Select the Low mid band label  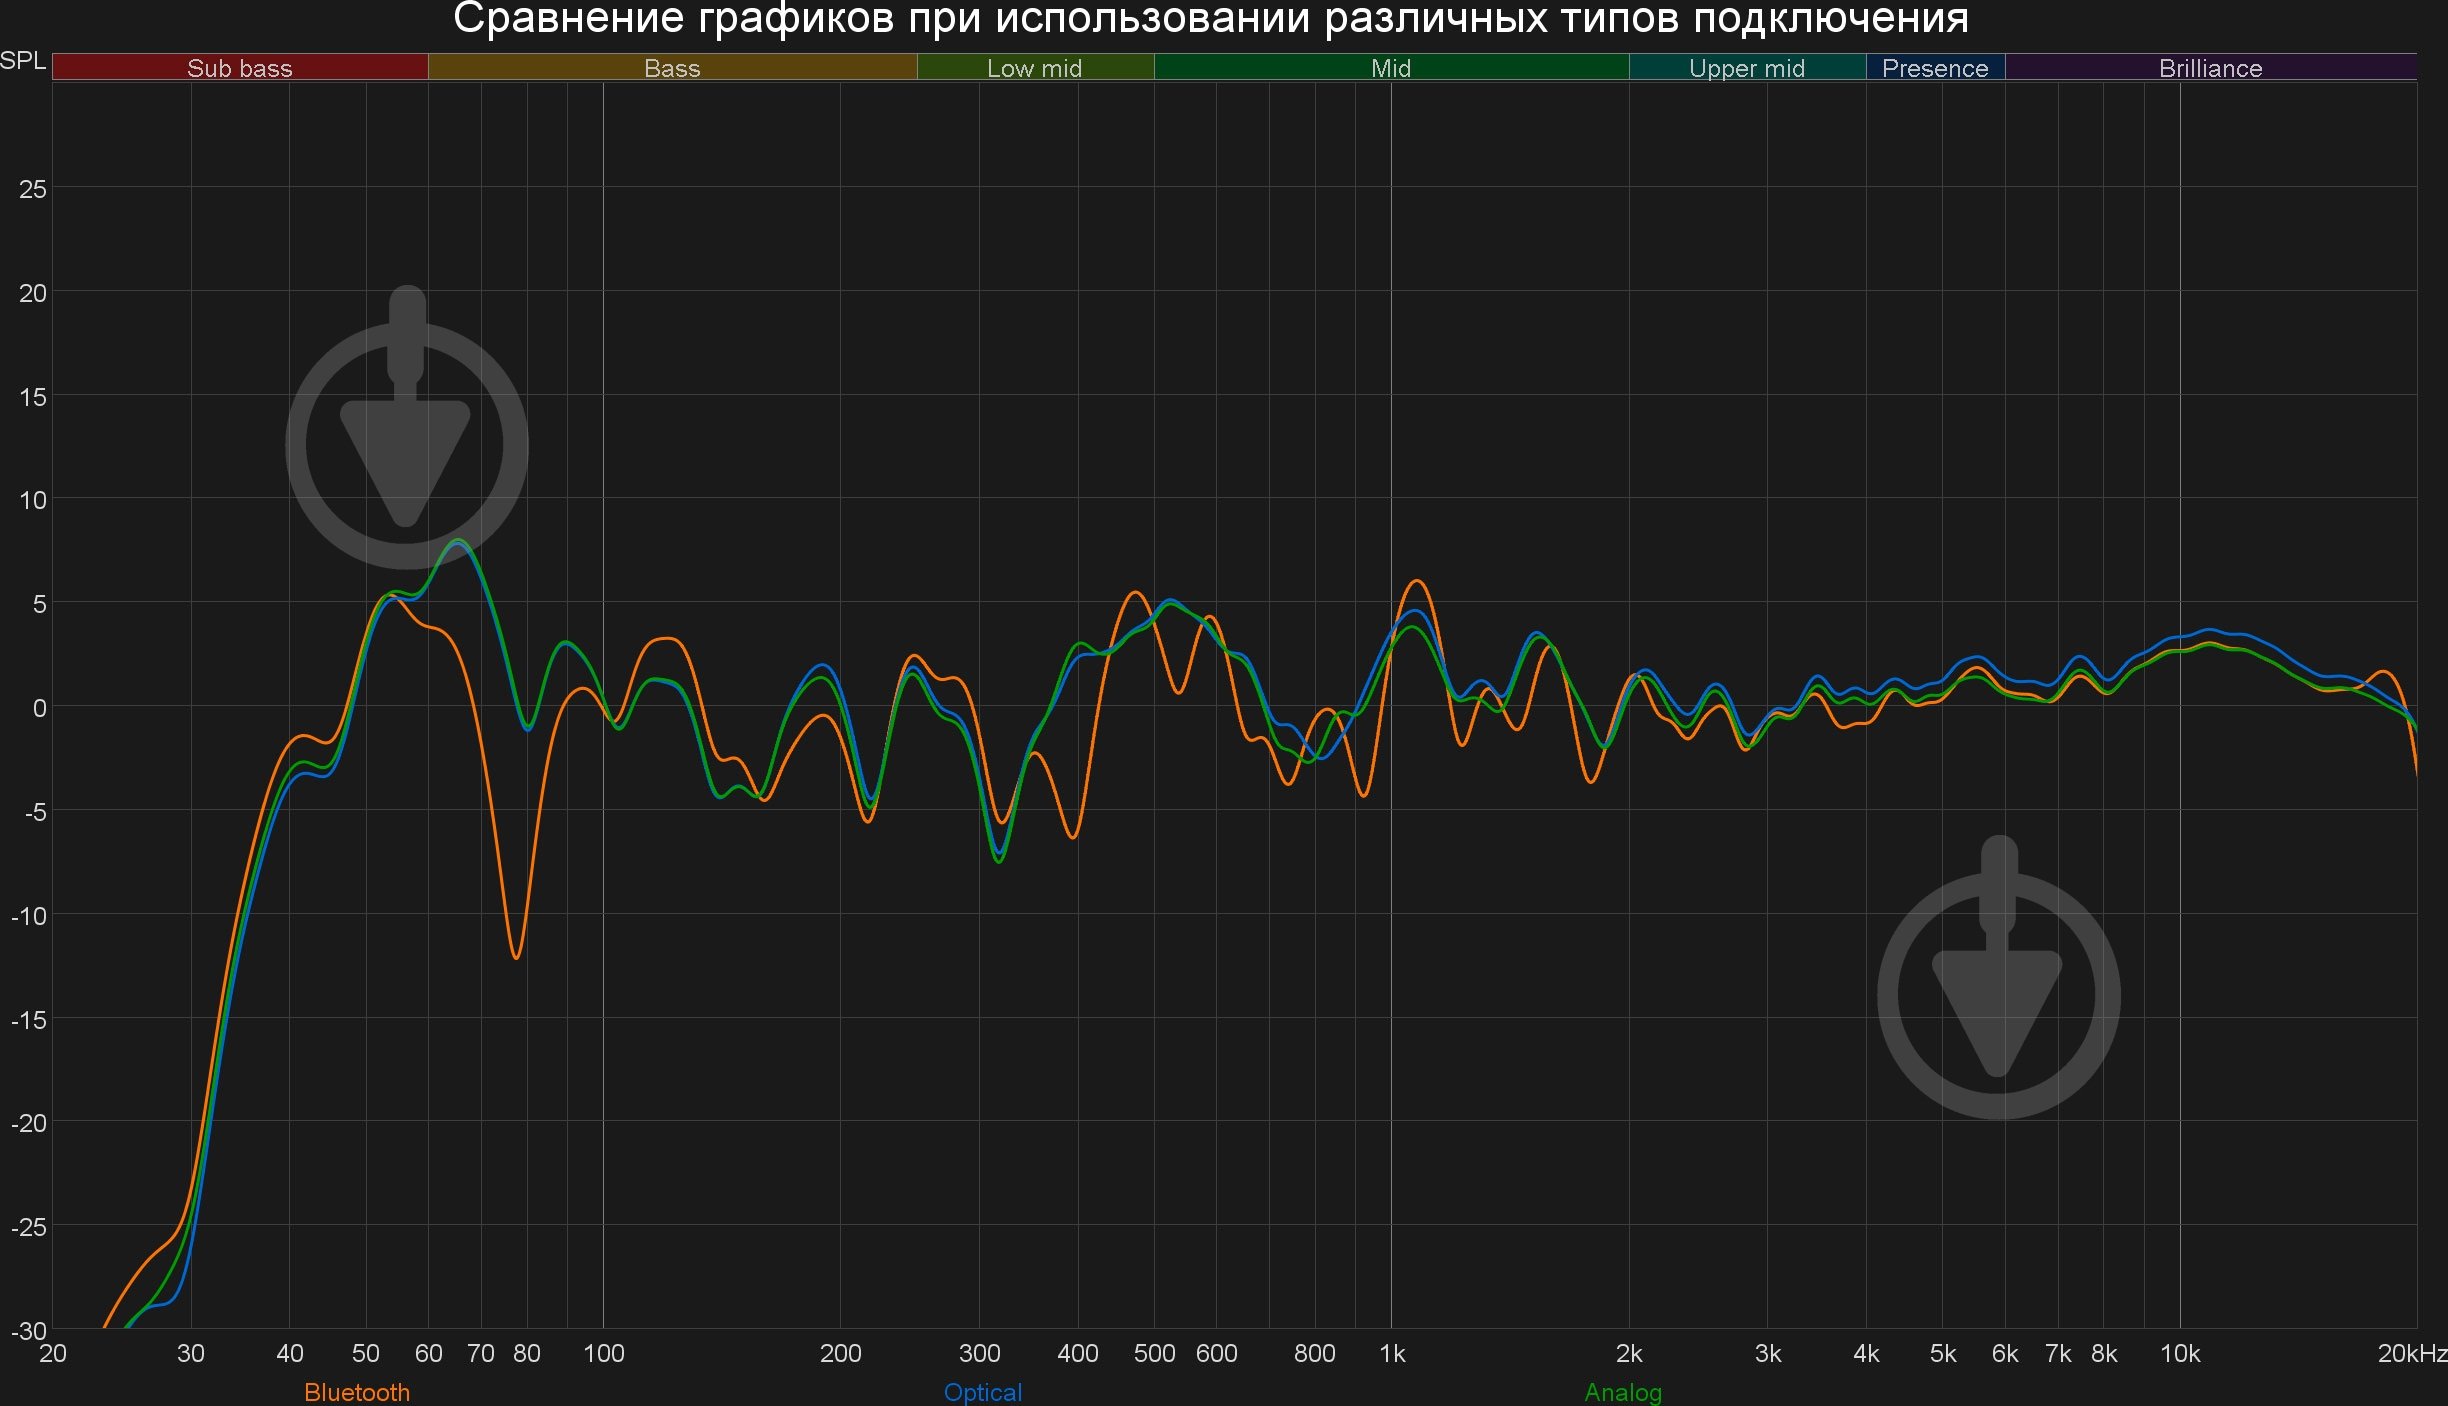click(1034, 68)
